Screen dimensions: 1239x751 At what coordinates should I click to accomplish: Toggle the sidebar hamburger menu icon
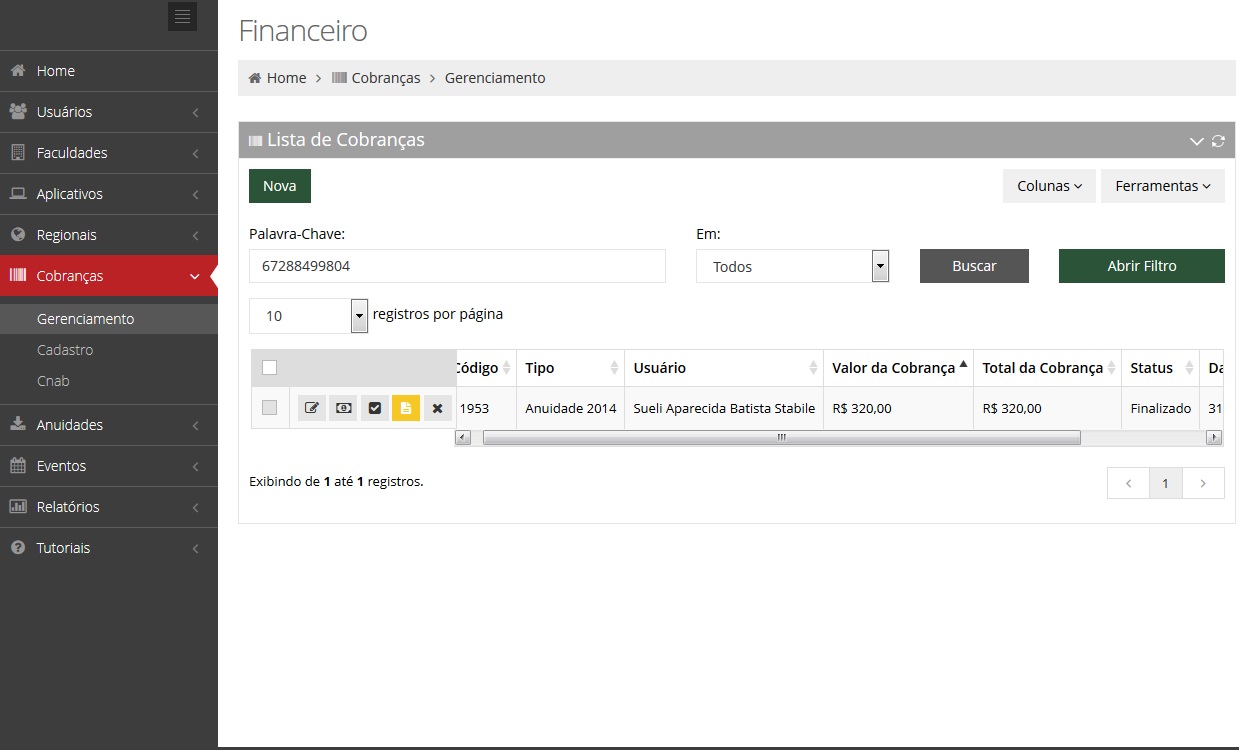click(x=182, y=16)
